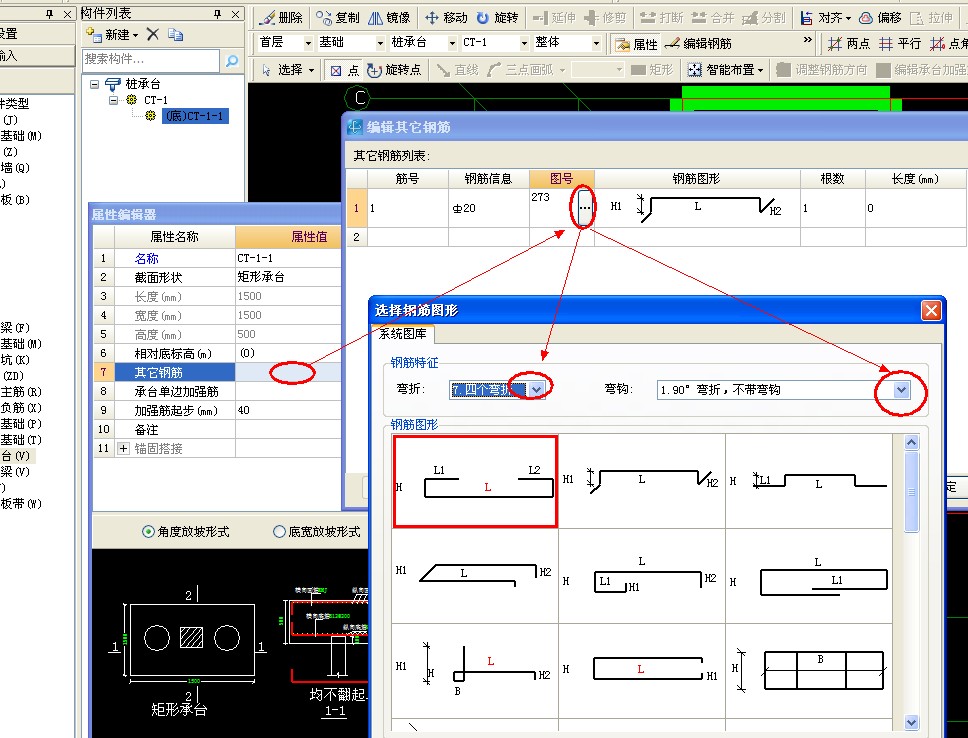The image size is (968, 738).
Task: Expand the 锚固搭接 property row
Action: (123, 448)
